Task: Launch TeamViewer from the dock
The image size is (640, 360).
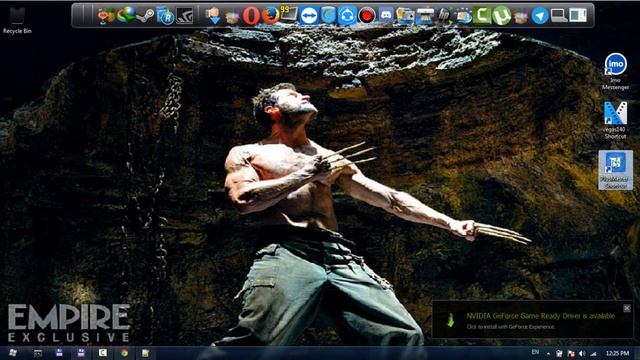Action: pos(309,16)
